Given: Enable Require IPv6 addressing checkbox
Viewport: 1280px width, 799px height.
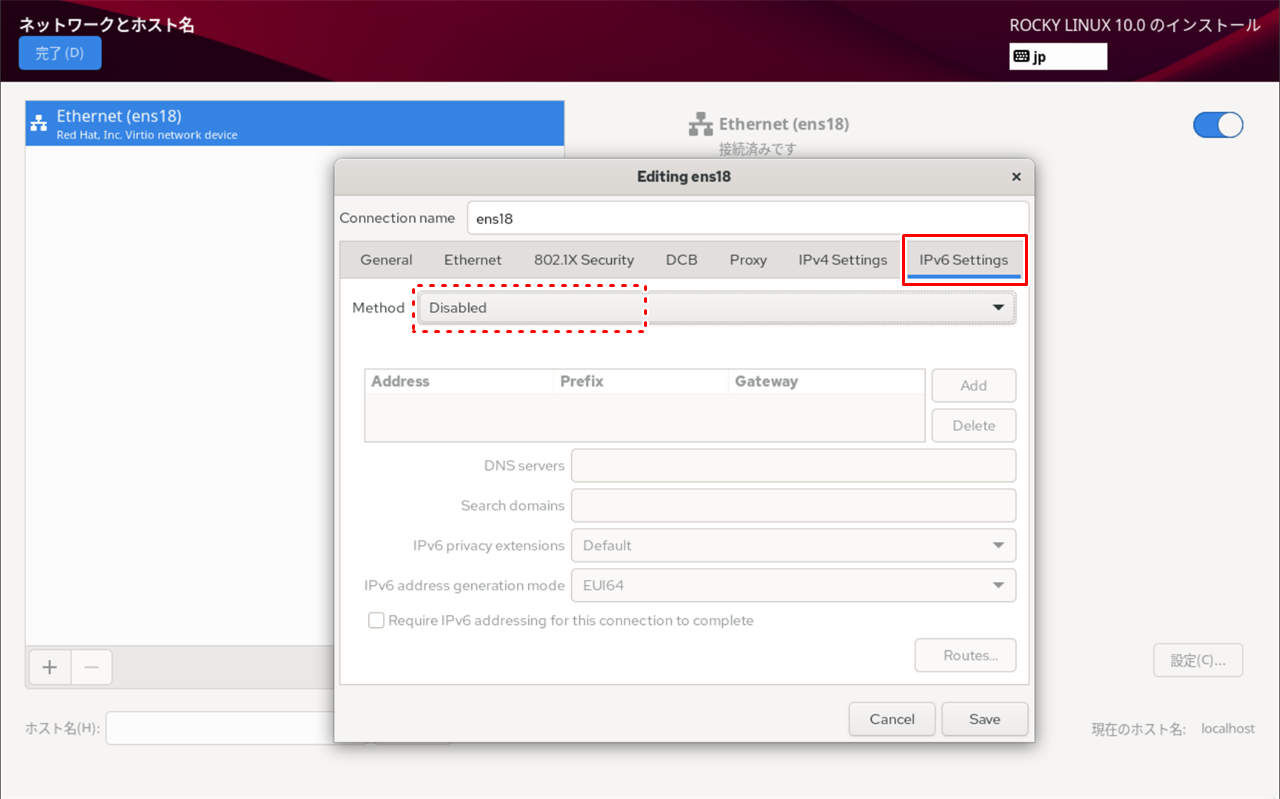Looking at the screenshot, I should pos(376,621).
